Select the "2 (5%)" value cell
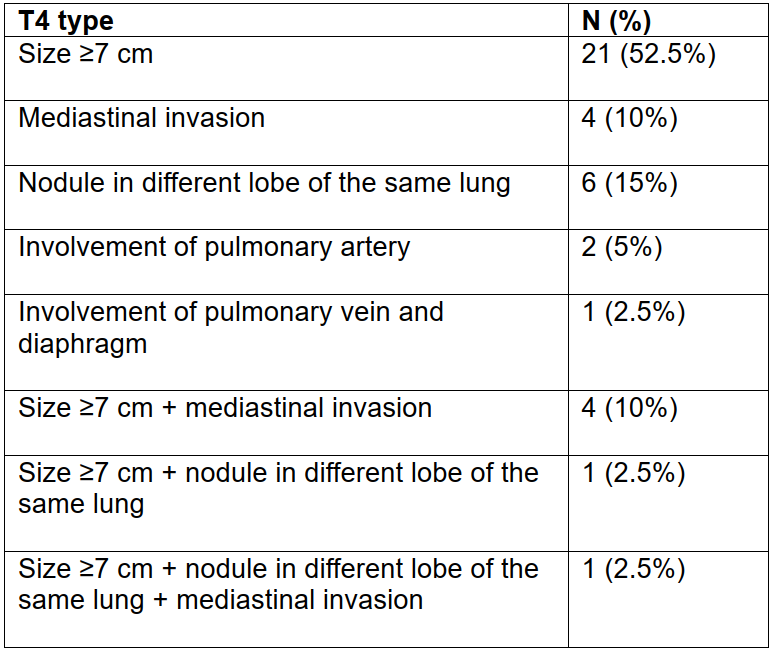776x653 pixels. pos(622,248)
